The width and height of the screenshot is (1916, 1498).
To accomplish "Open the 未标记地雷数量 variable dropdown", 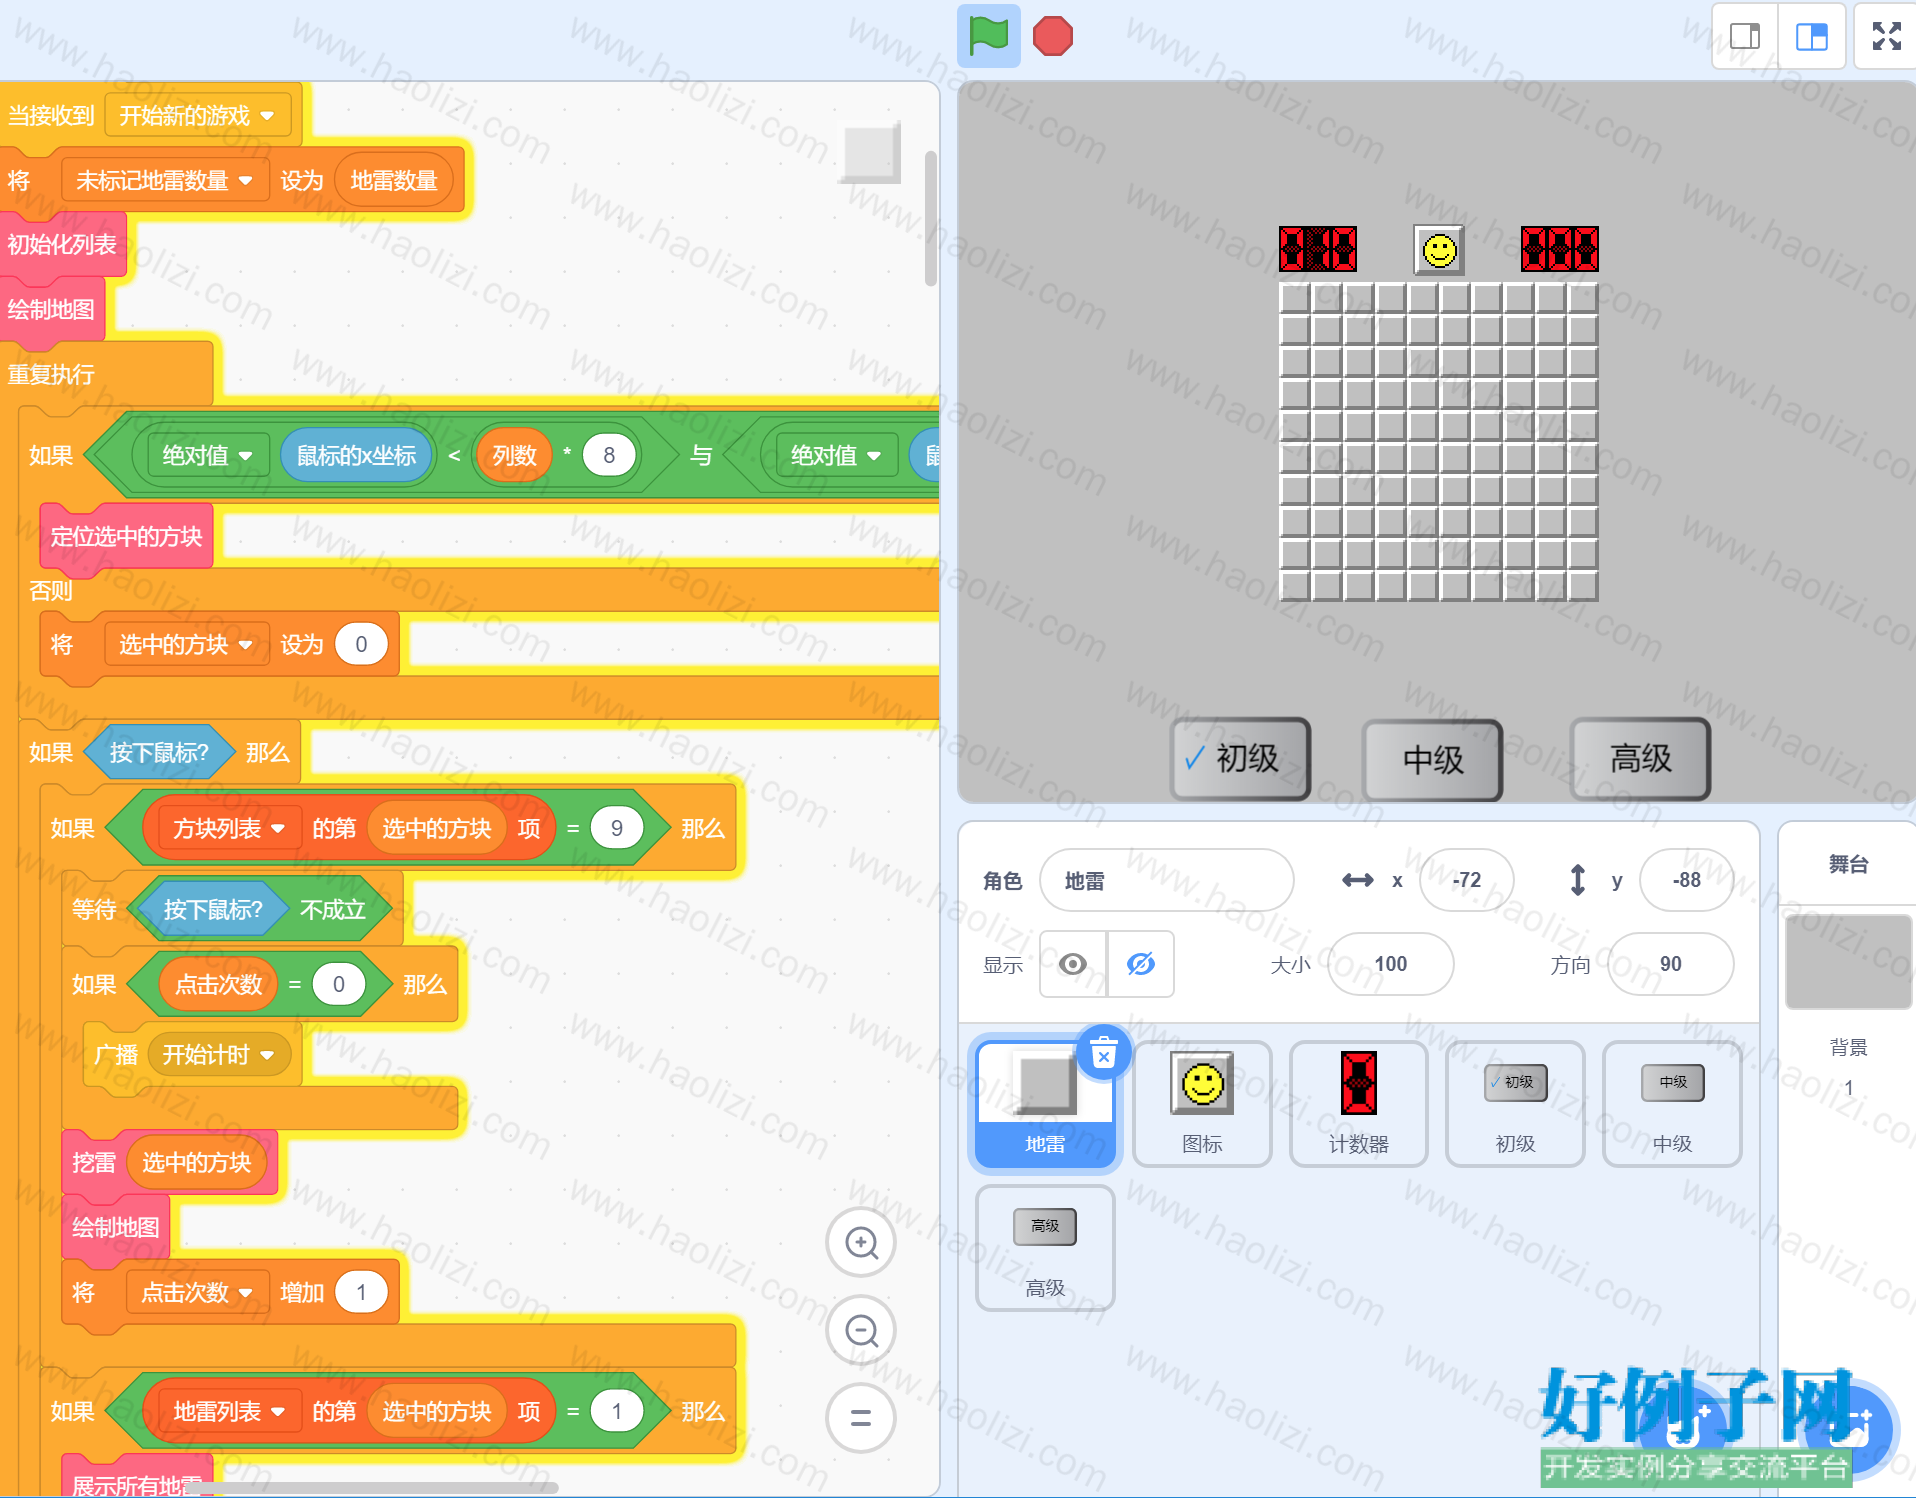I will (x=164, y=181).
